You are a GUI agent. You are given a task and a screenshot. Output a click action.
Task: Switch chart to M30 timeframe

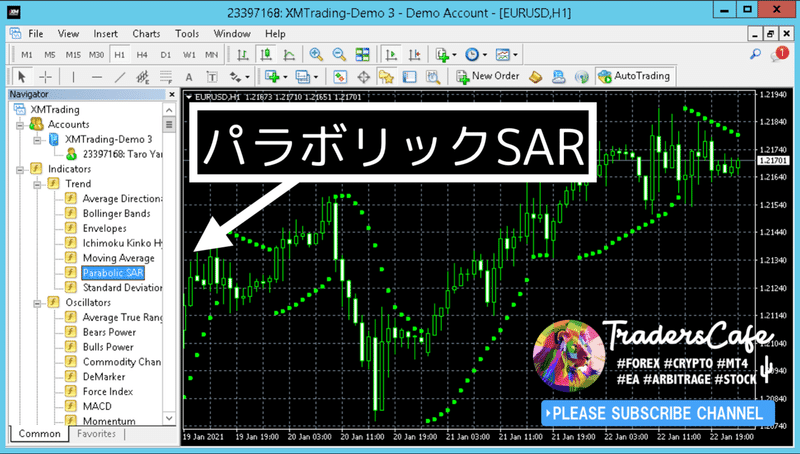(96, 55)
